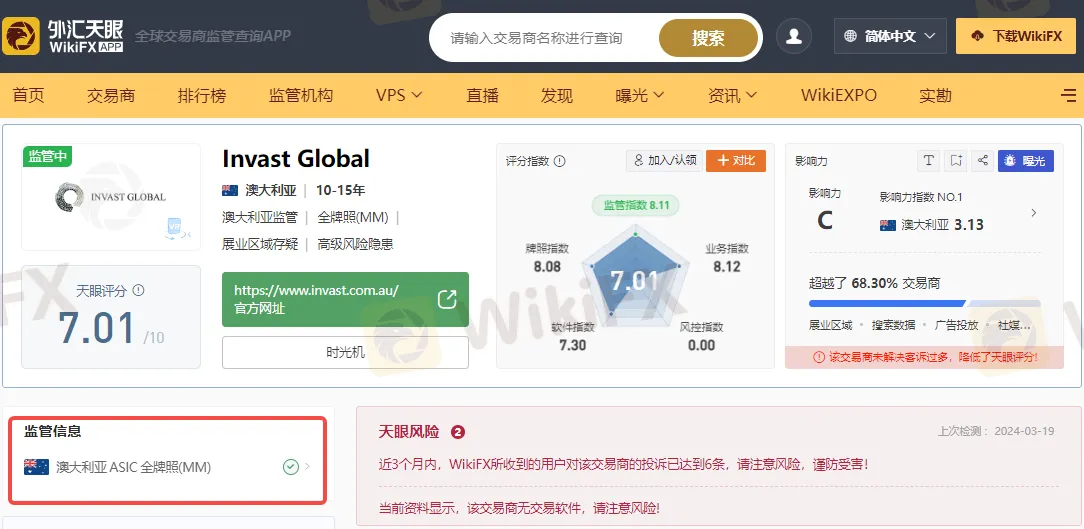Click the blue influence progress bar
The image size is (1084, 529).
tap(886, 303)
